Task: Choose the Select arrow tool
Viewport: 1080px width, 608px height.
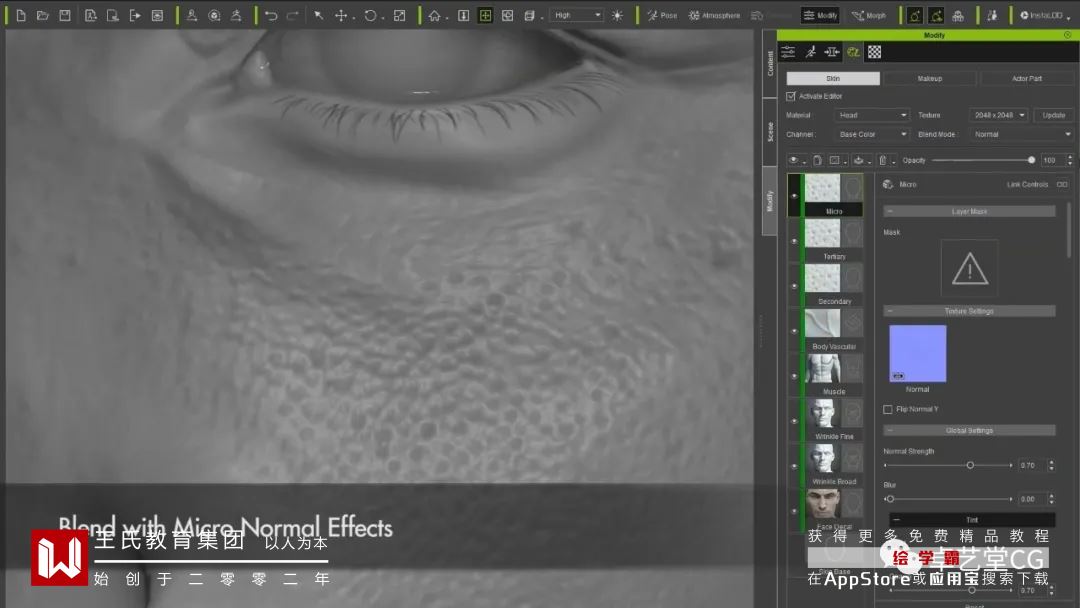Action: coord(319,15)
